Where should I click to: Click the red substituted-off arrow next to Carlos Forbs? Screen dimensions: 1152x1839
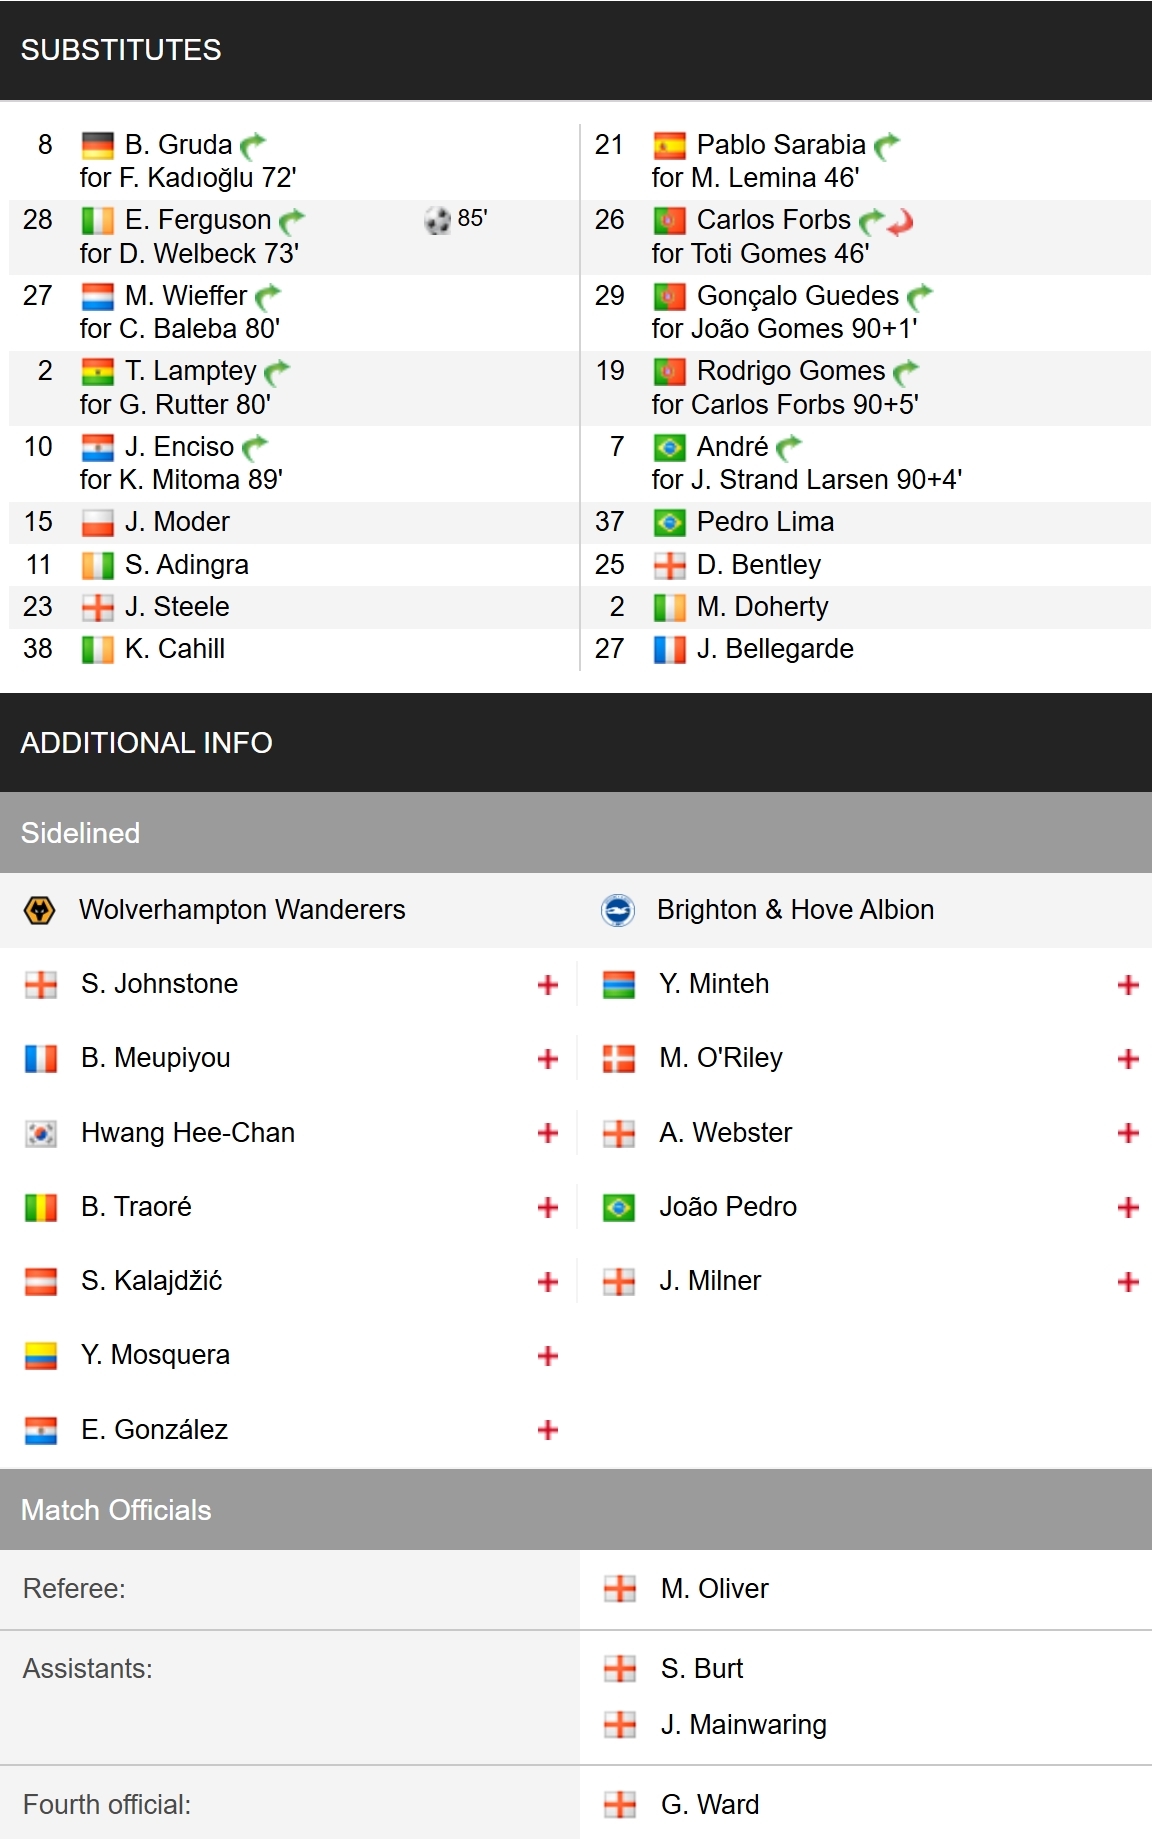click(x=901, y=221)
